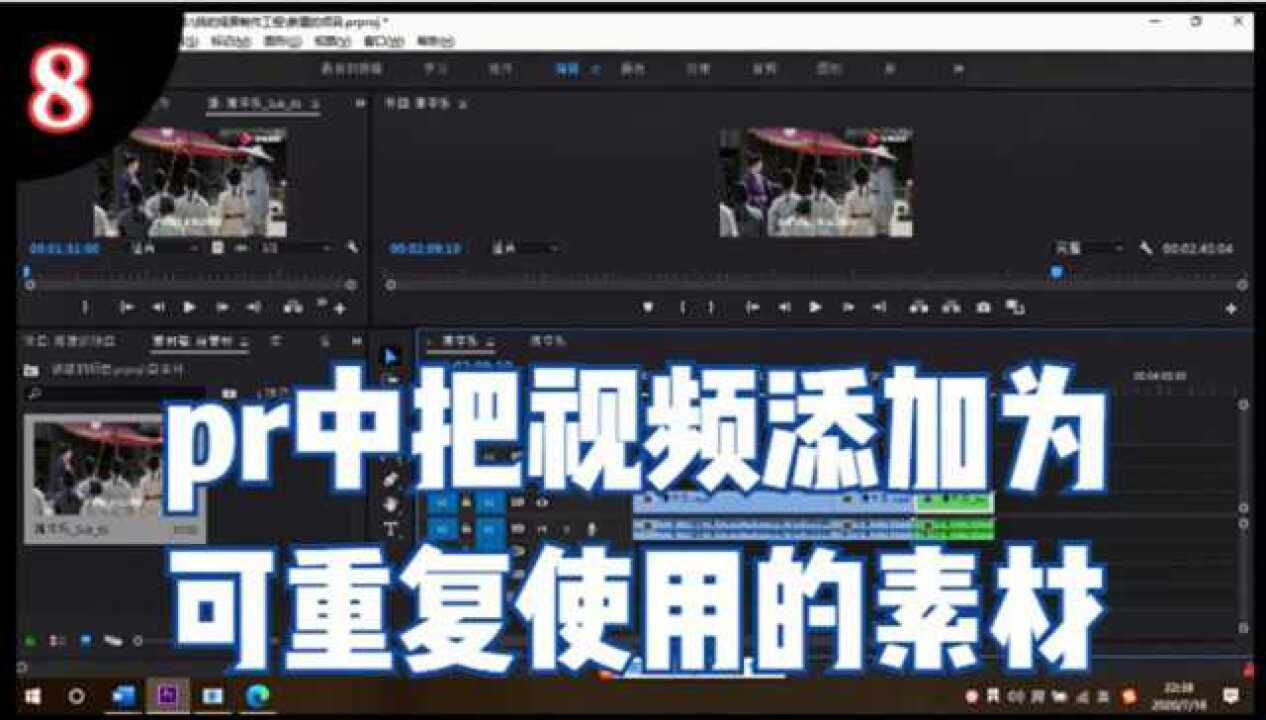This screenshot has height=720, width=1266.
Task: Add marker in the Program monitor
Action: (648, 308)
